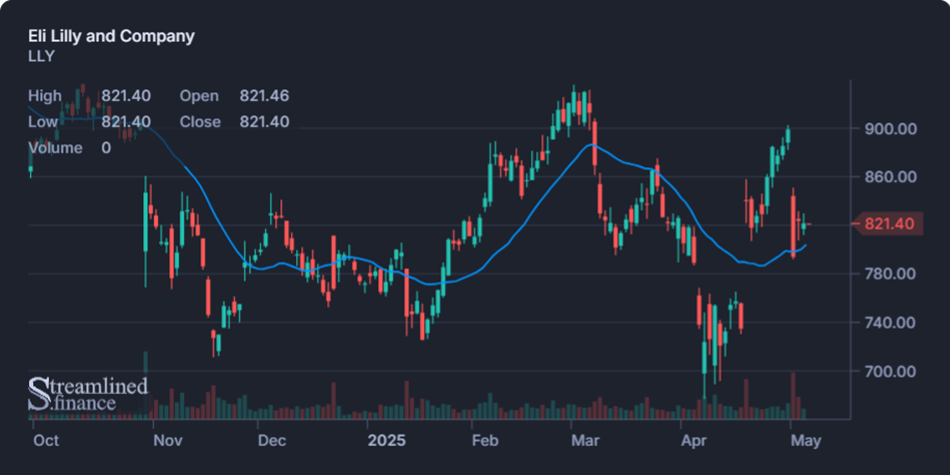Click the 821.40 current price tag

(x=889, y=224)
